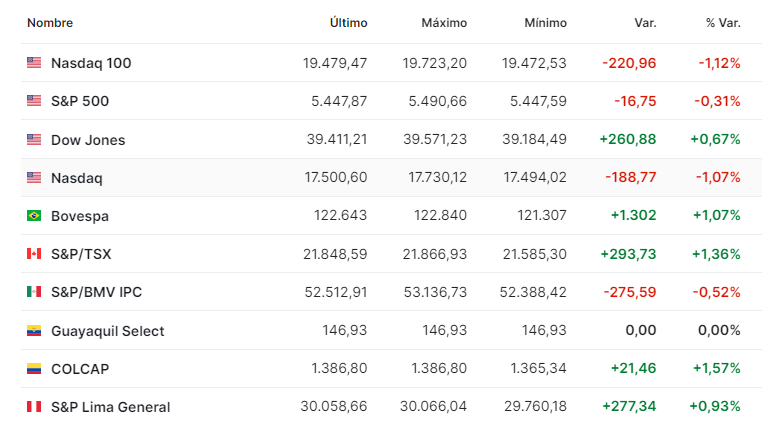
Task: Open the S&P Lima General link
Action: (110, 407)
